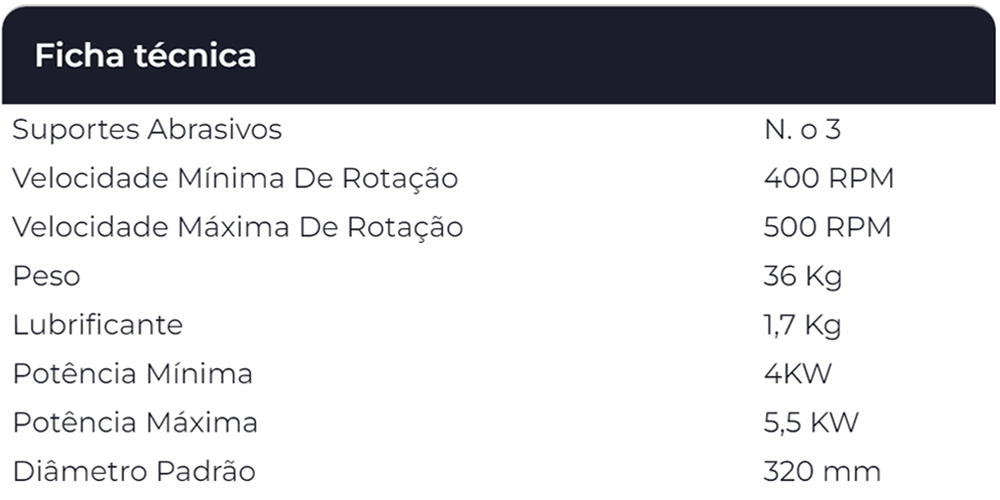
Task: Click the Velocidade Mínima De Rotação label
Action: click(235, 179)
